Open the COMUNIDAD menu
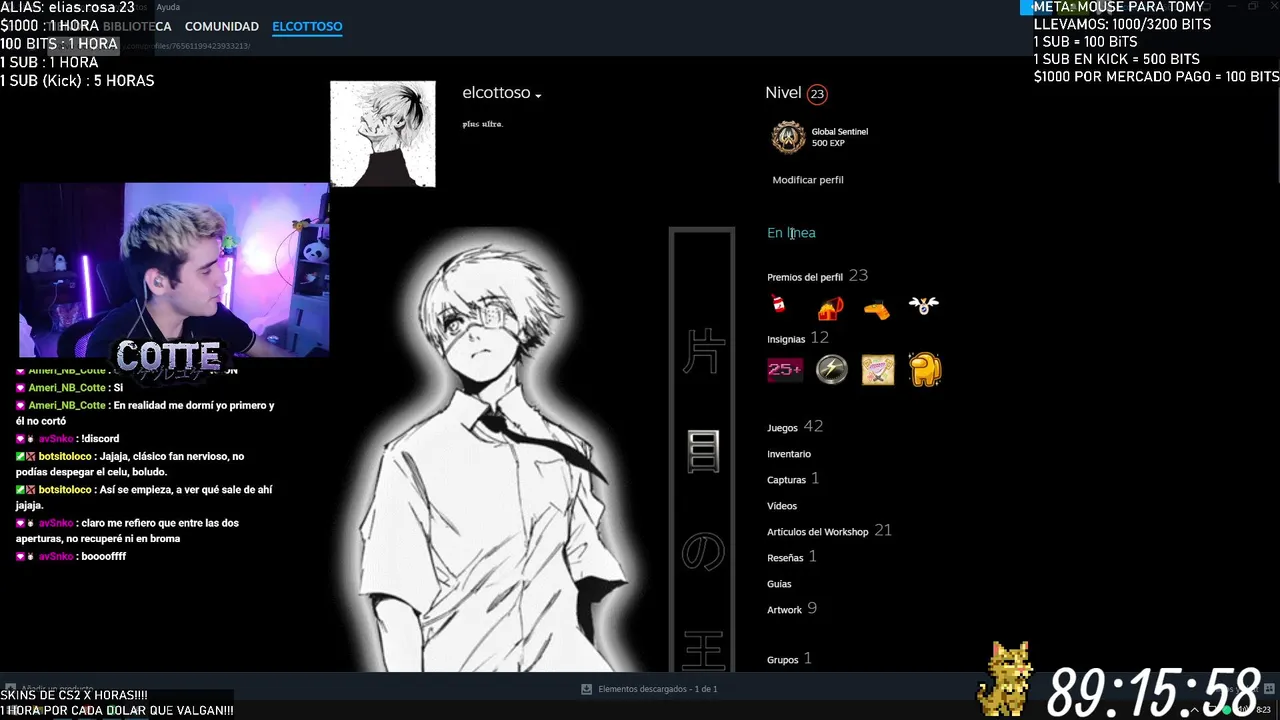Screen dimensions: 1280x720 [x=222, y=26]
